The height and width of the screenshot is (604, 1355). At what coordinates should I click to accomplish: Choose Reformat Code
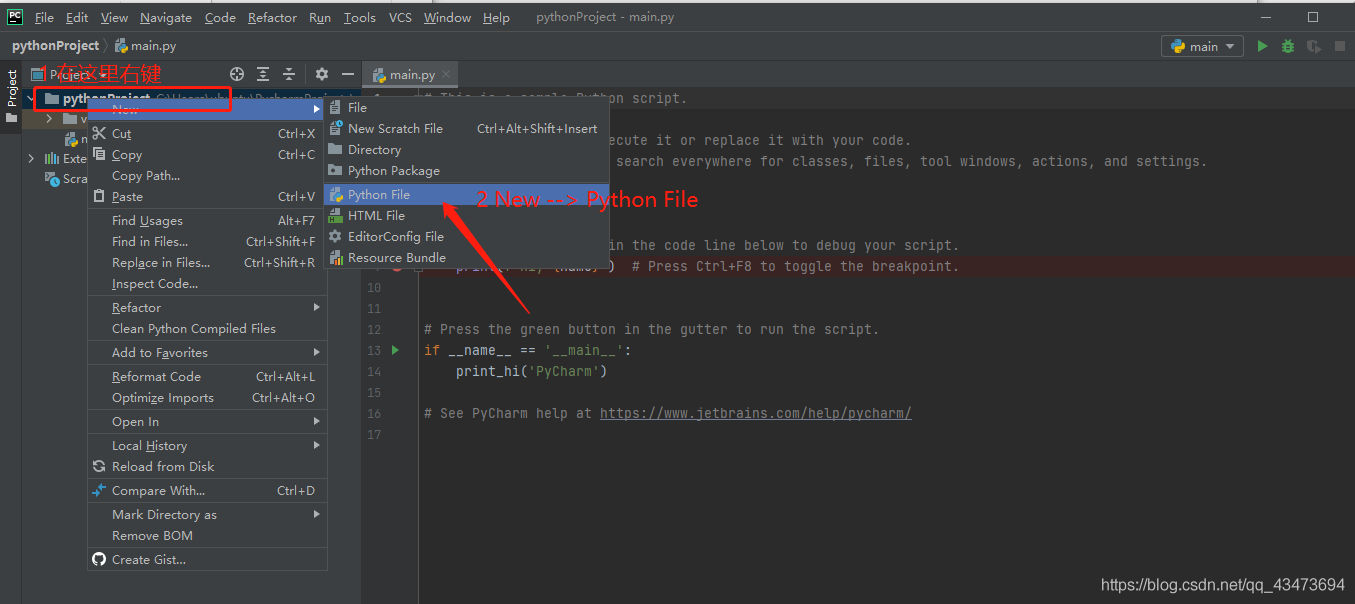[x=207, y=376]
